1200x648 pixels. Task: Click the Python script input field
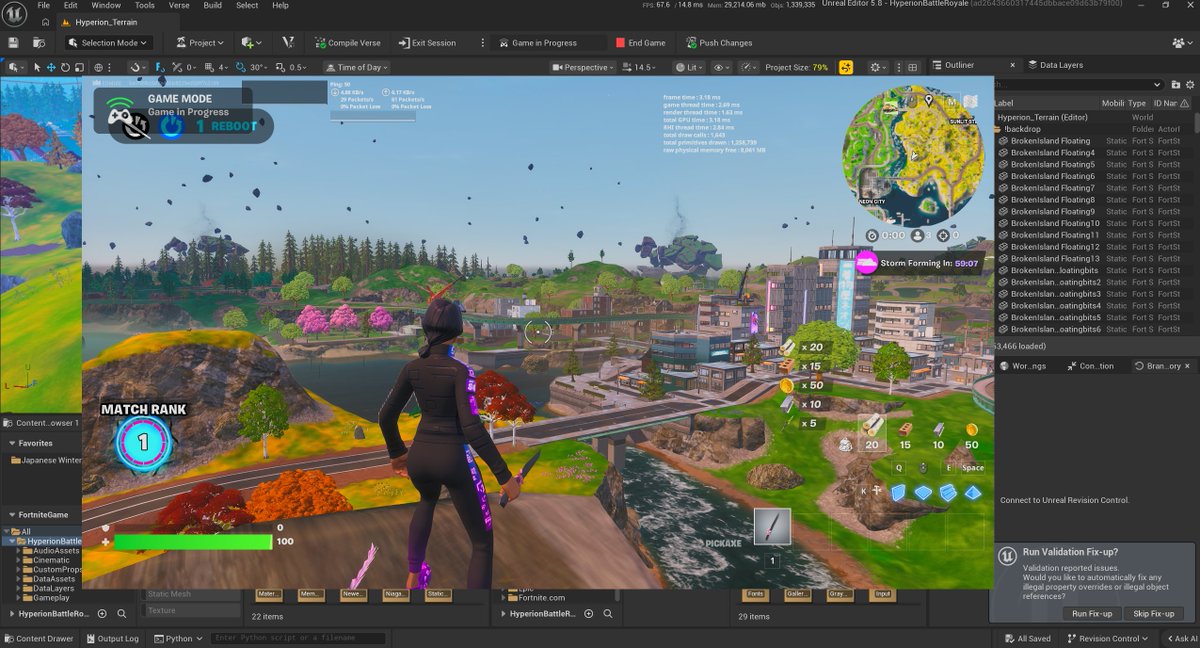(x=298, y=638)
